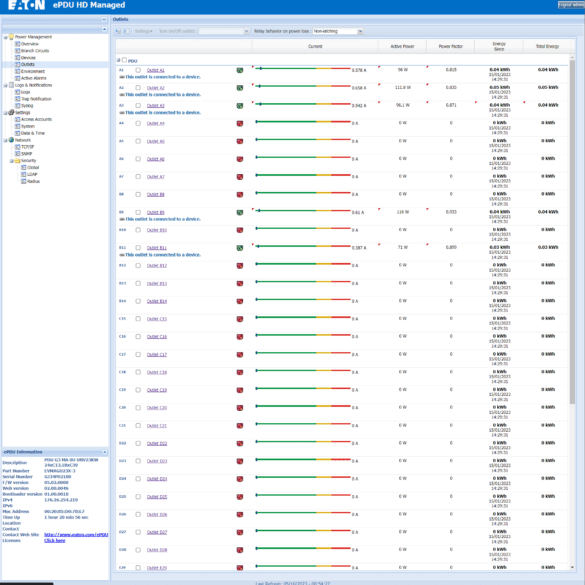
Task: Click the green status icon for Outlet B11
Action: tap(240, 248)
